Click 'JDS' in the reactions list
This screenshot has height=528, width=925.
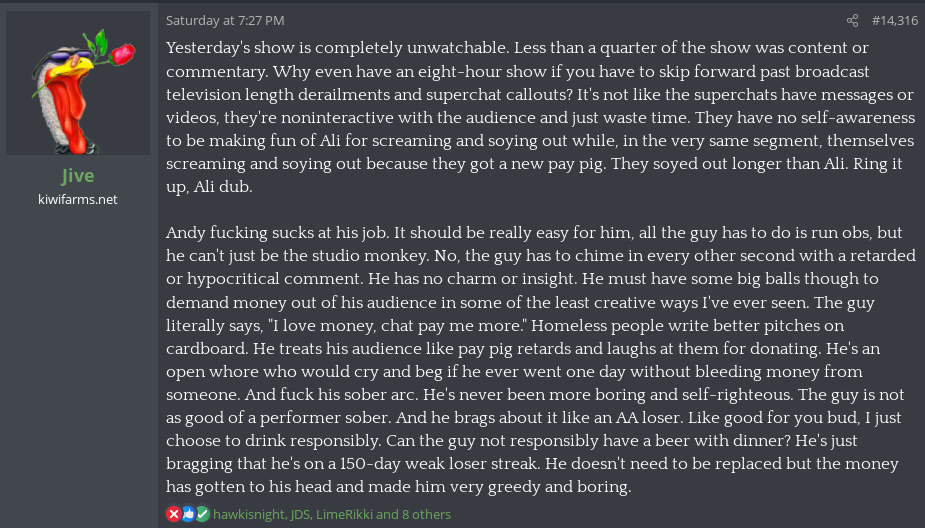(x=300, y=514)
